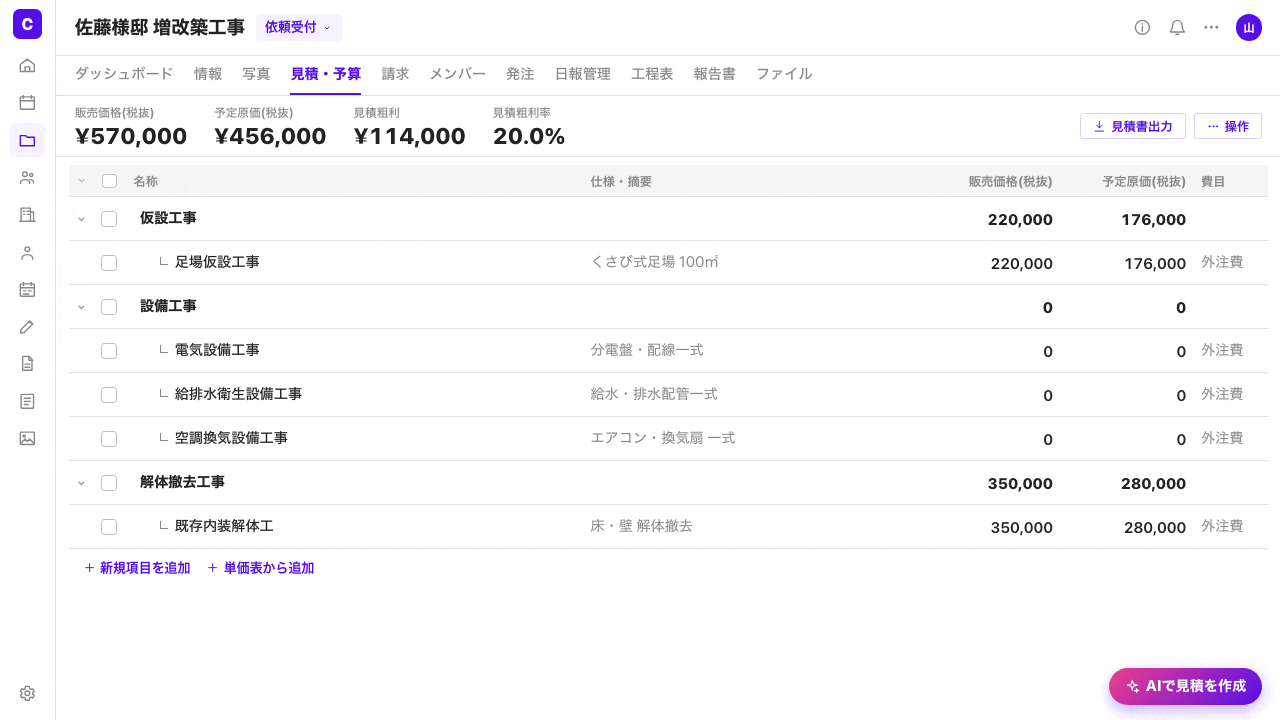Click the 販売価格(税抜) column header

tap(1010, 182)
